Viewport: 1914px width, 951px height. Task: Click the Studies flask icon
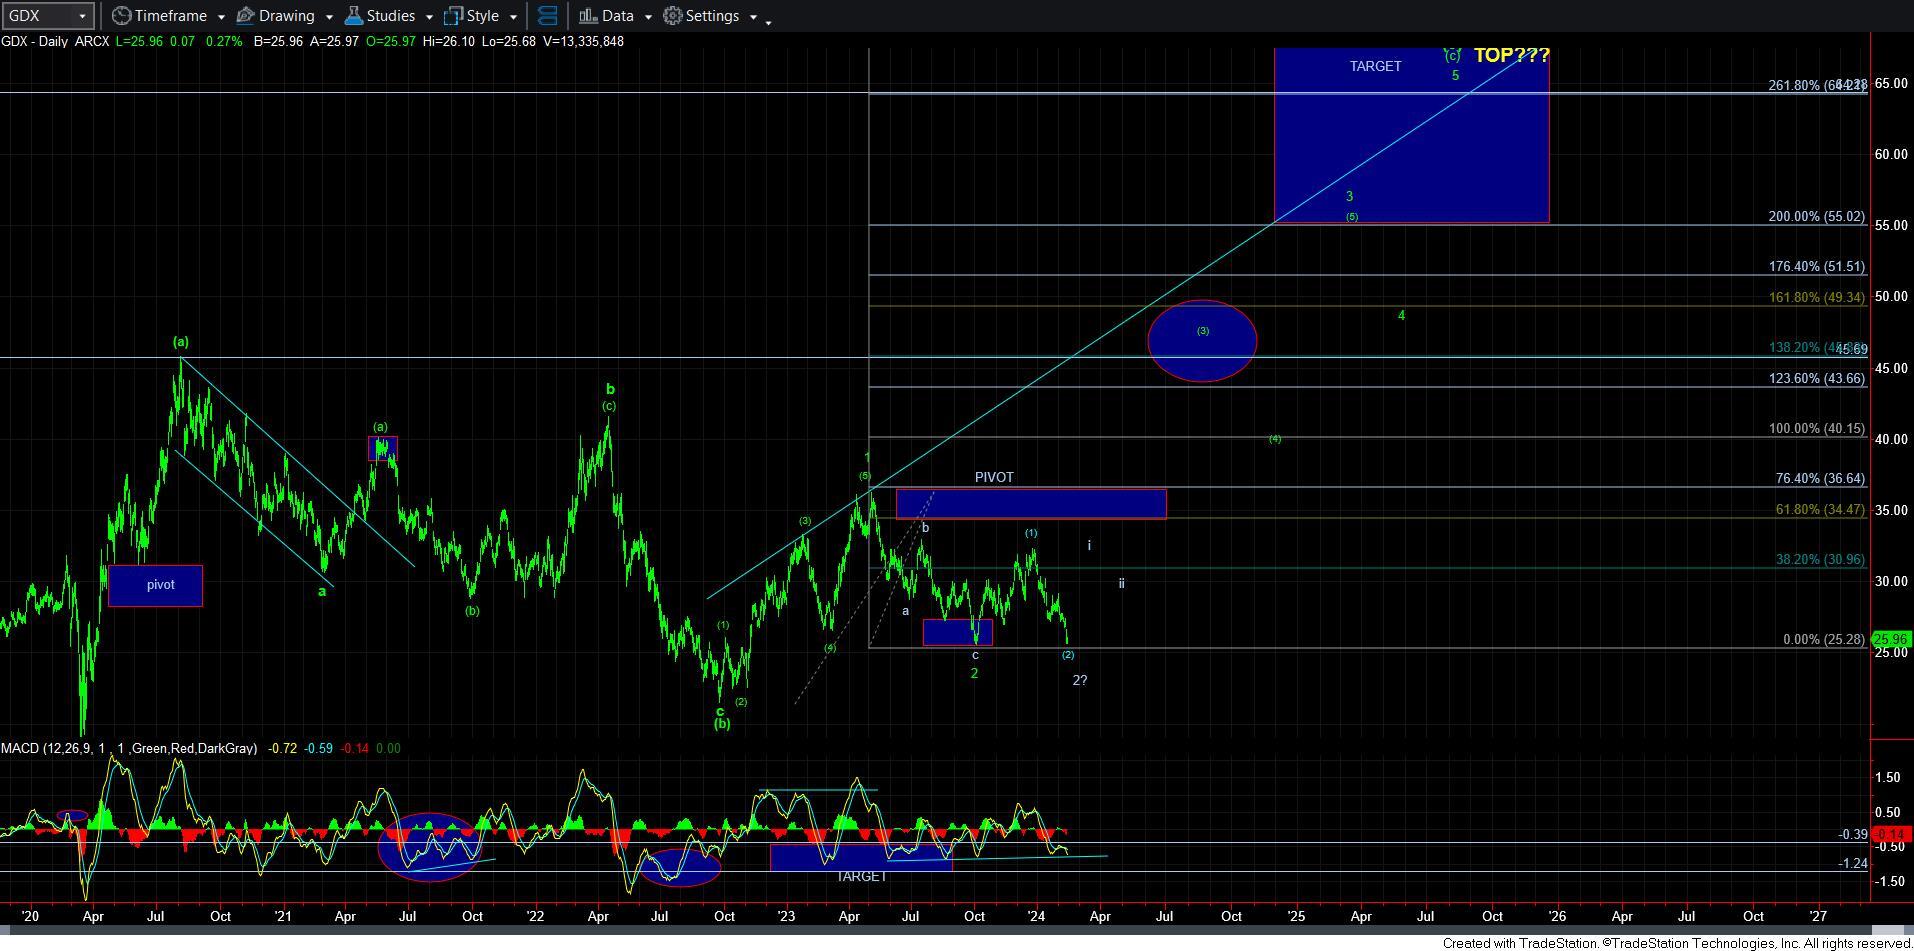click(353, 16)
